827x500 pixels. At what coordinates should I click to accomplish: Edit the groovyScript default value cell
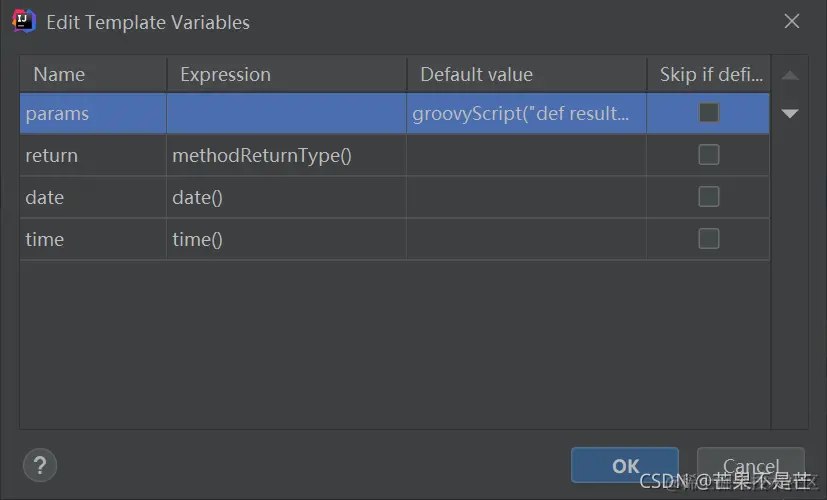click(526, 113)
